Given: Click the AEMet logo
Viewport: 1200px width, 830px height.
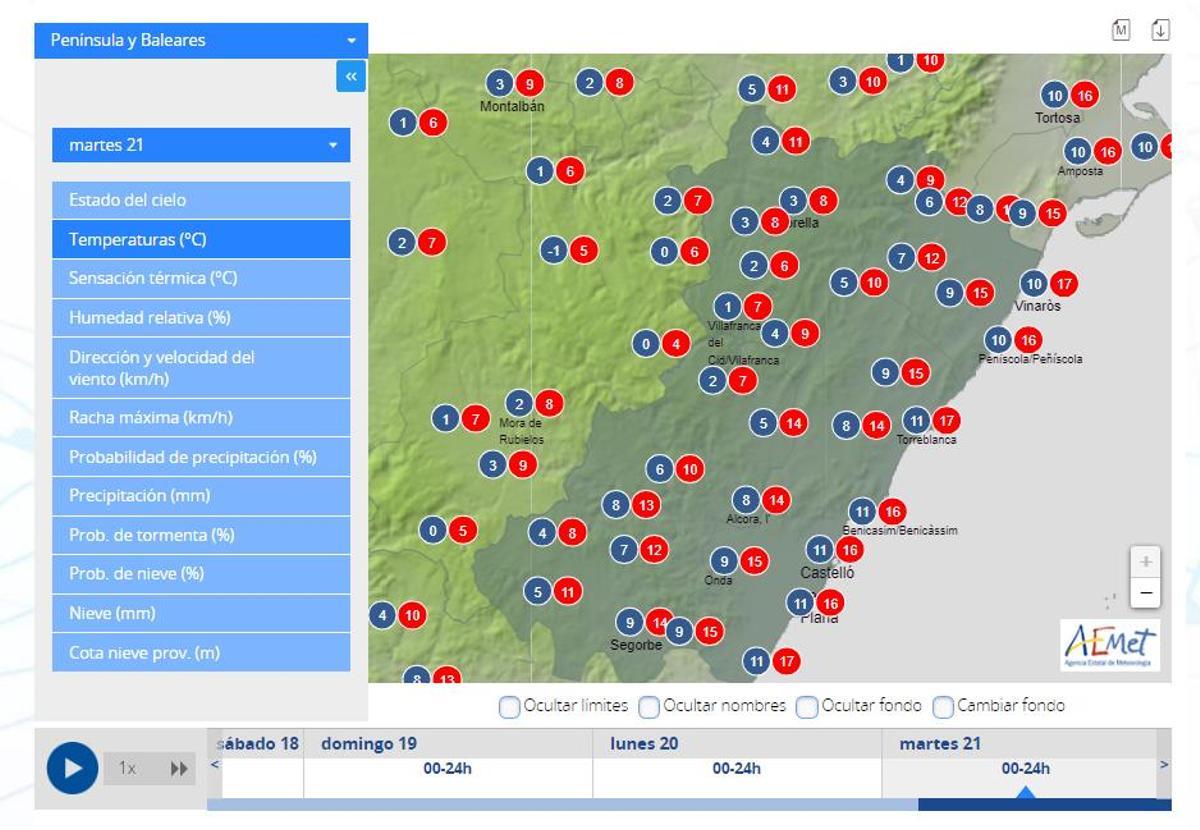Looking at the screenshot, I should (x=1111, y=645).
